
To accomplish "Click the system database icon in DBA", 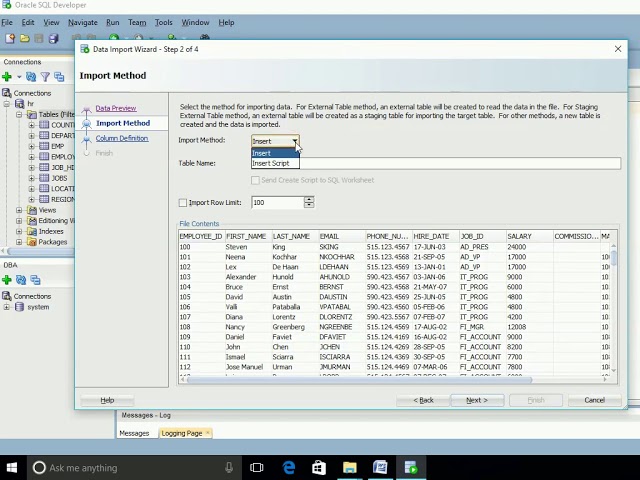I will (19, 307).
